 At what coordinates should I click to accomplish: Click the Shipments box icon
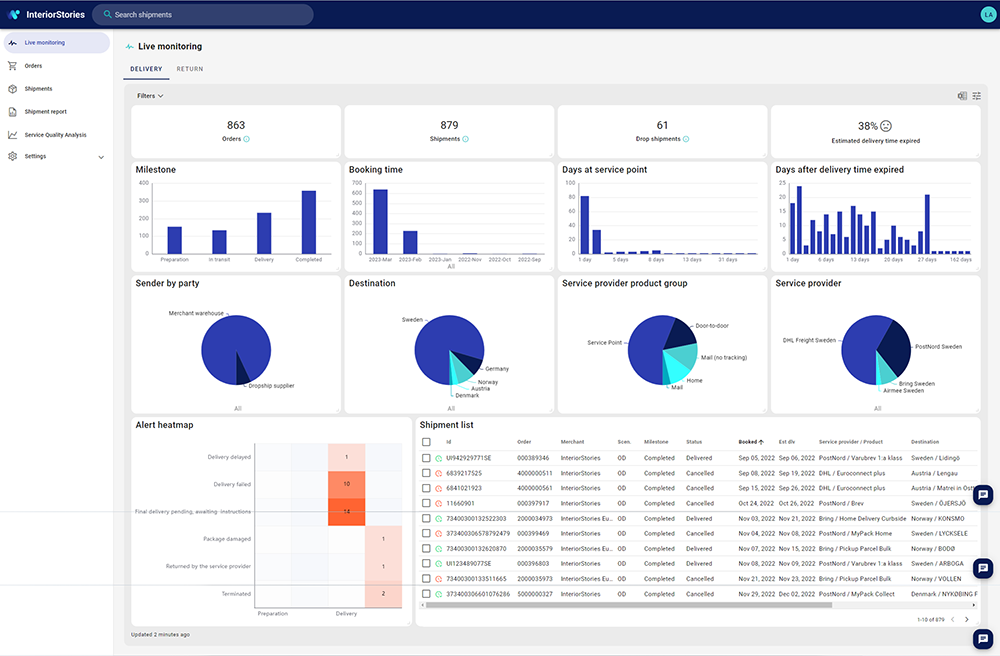pos(12,89)
